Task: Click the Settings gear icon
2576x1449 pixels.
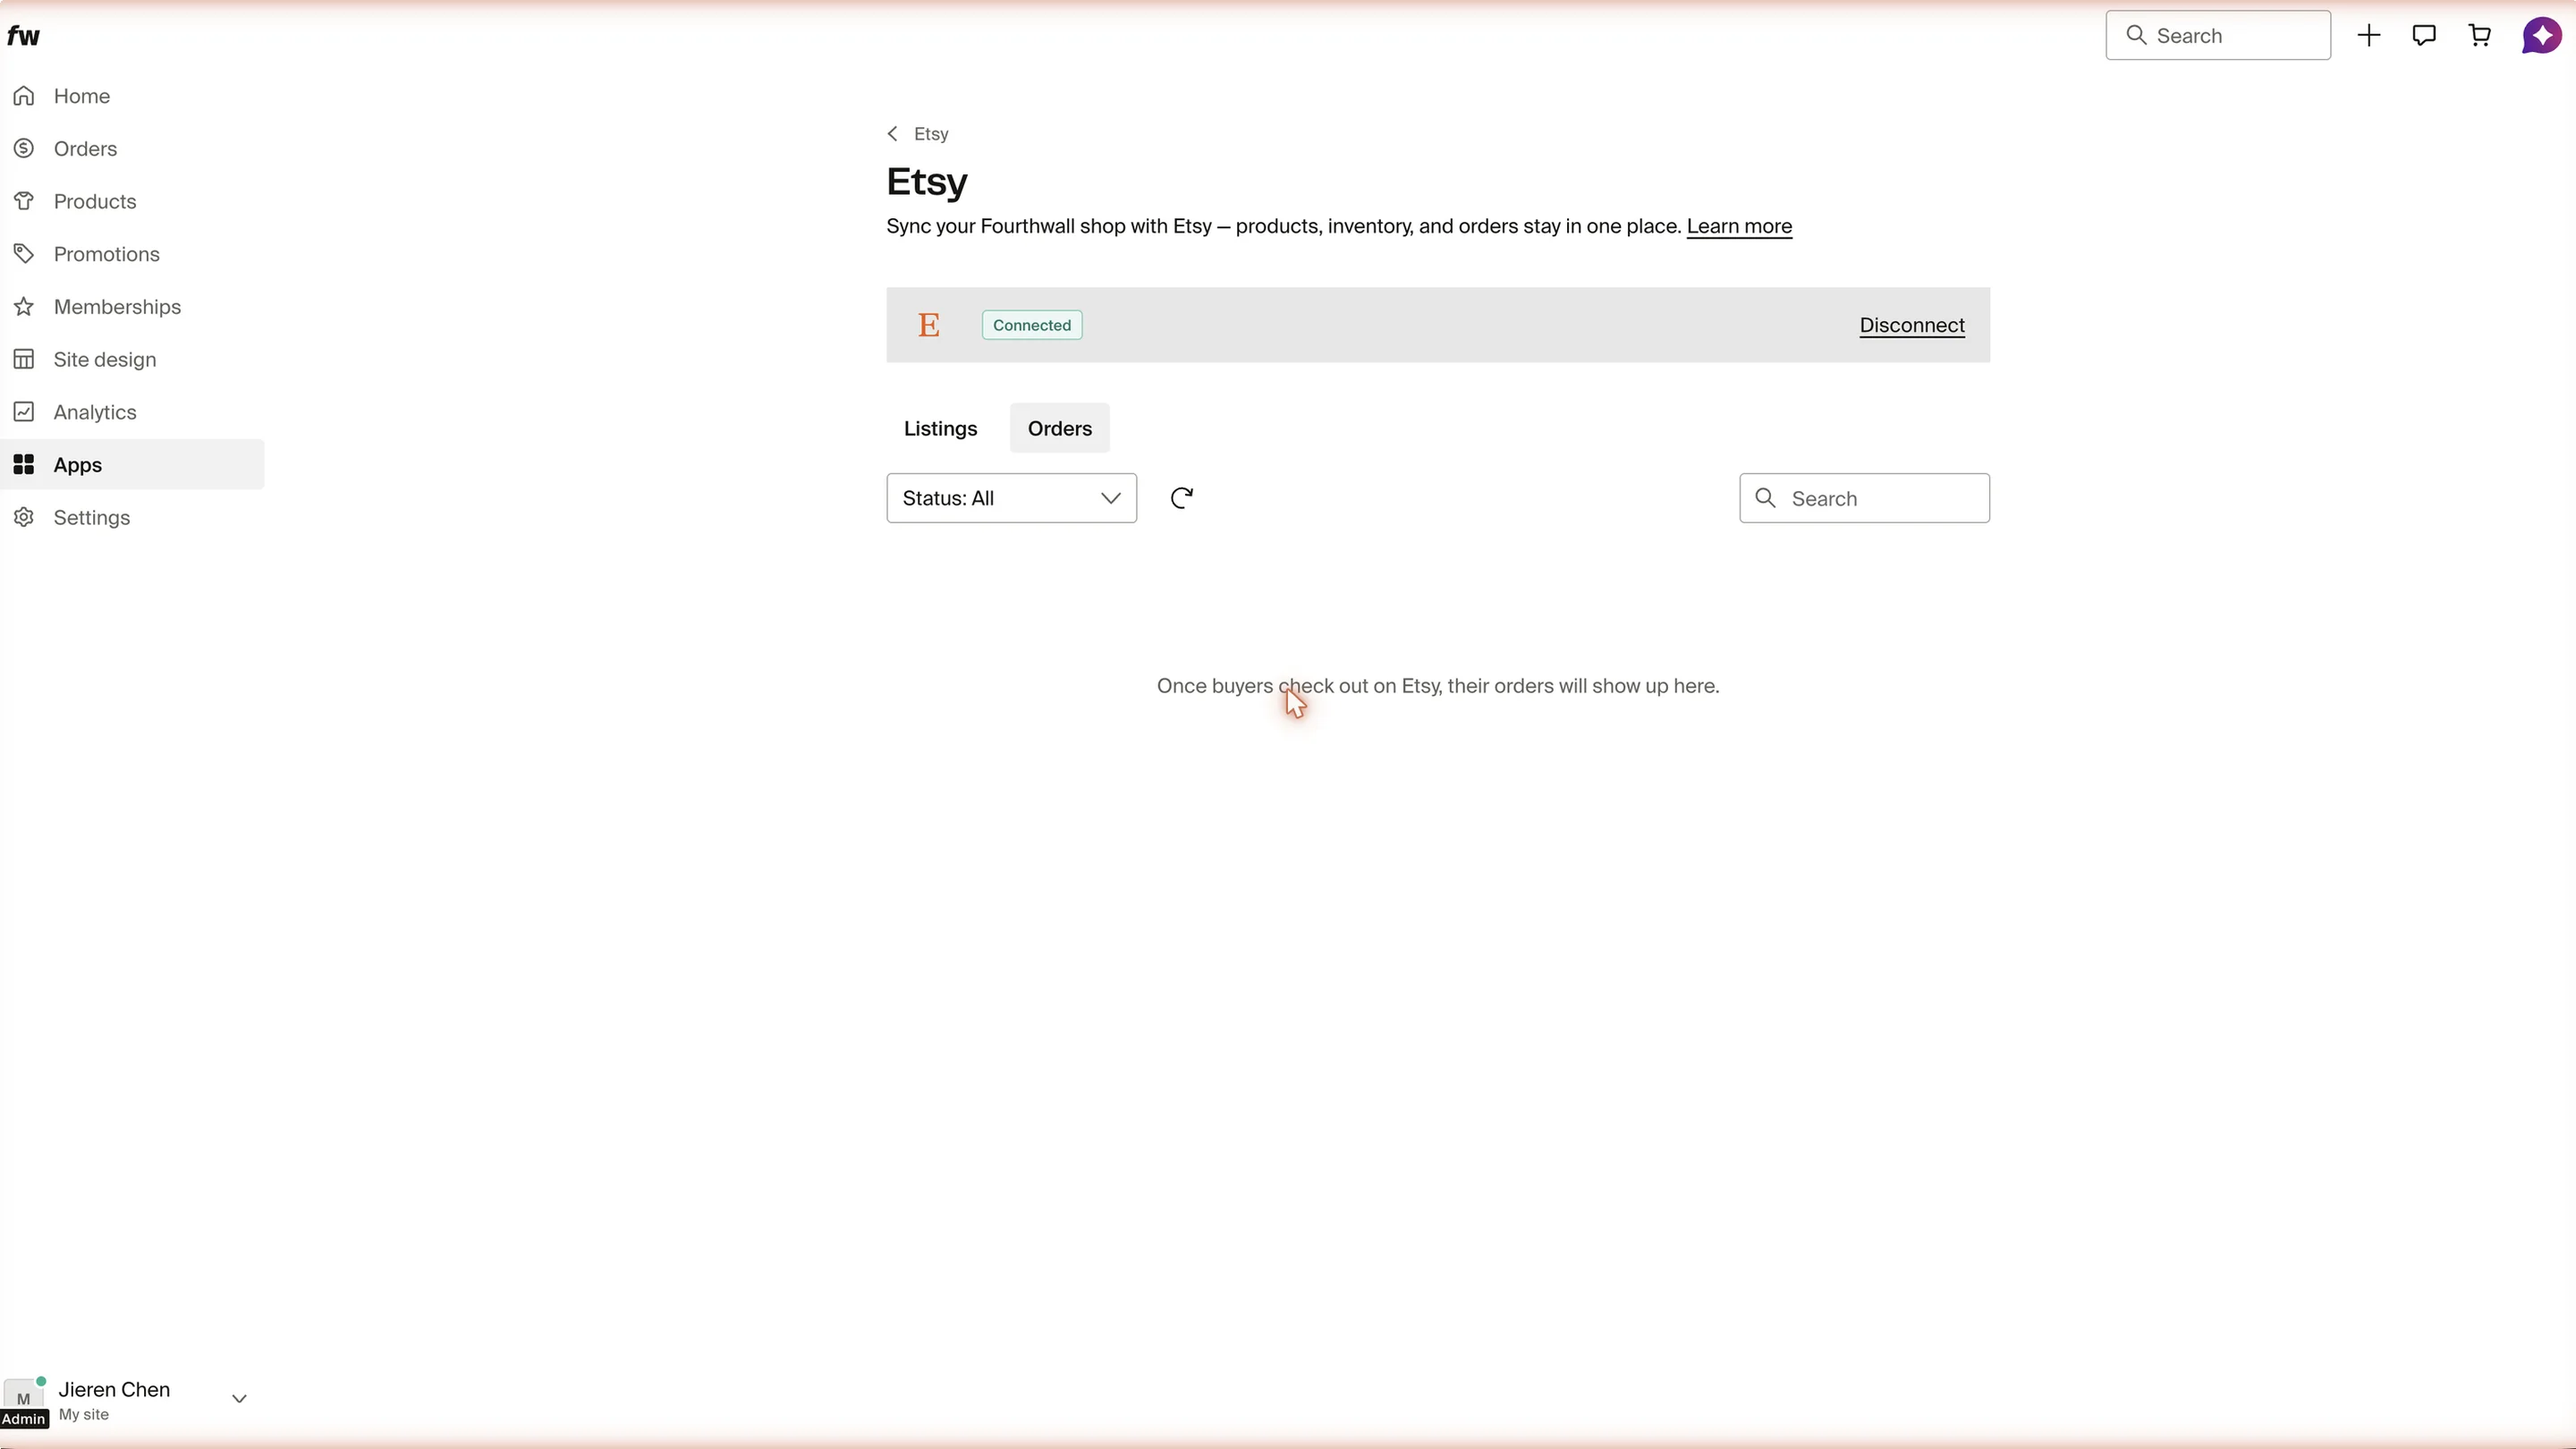Action: (x=24, y=518)
